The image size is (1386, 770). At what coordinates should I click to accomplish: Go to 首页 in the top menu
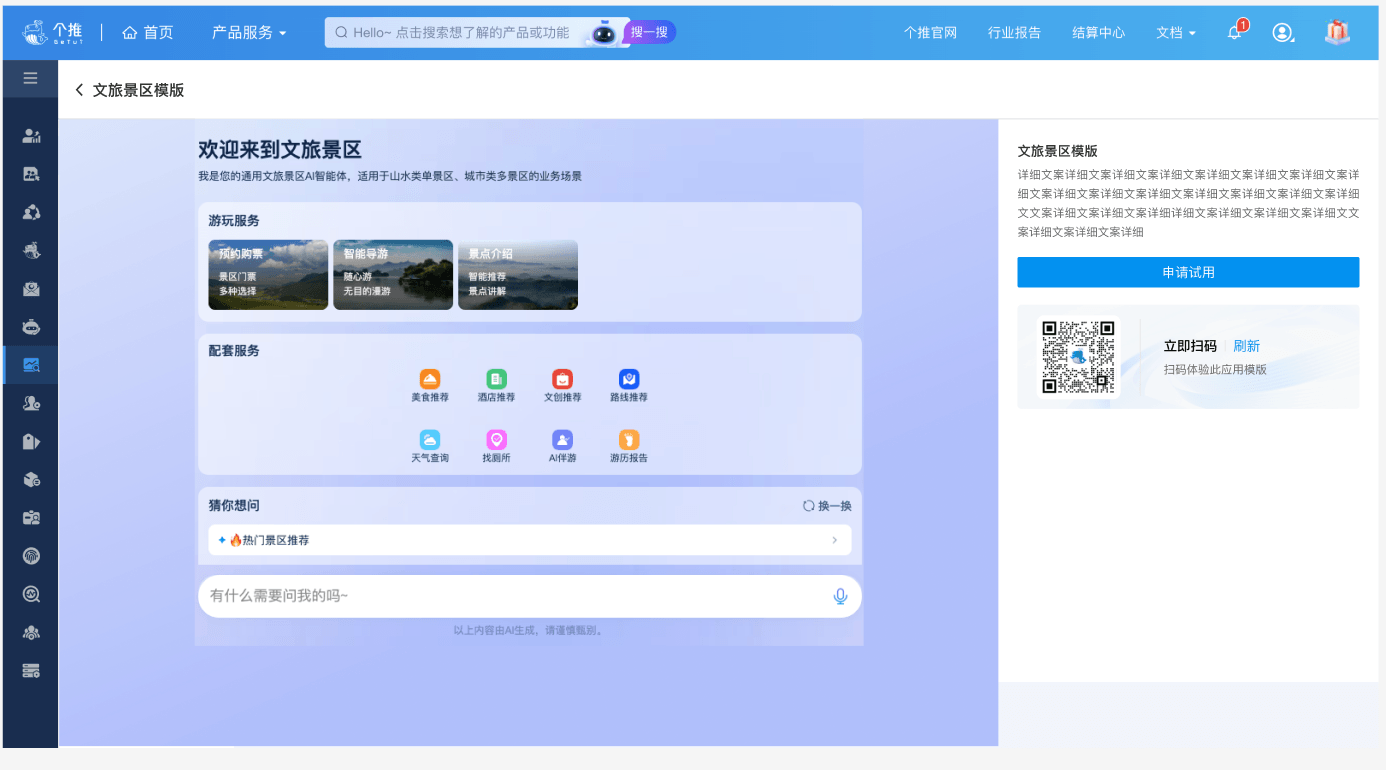pyautogui.click(x=148, y=31)
